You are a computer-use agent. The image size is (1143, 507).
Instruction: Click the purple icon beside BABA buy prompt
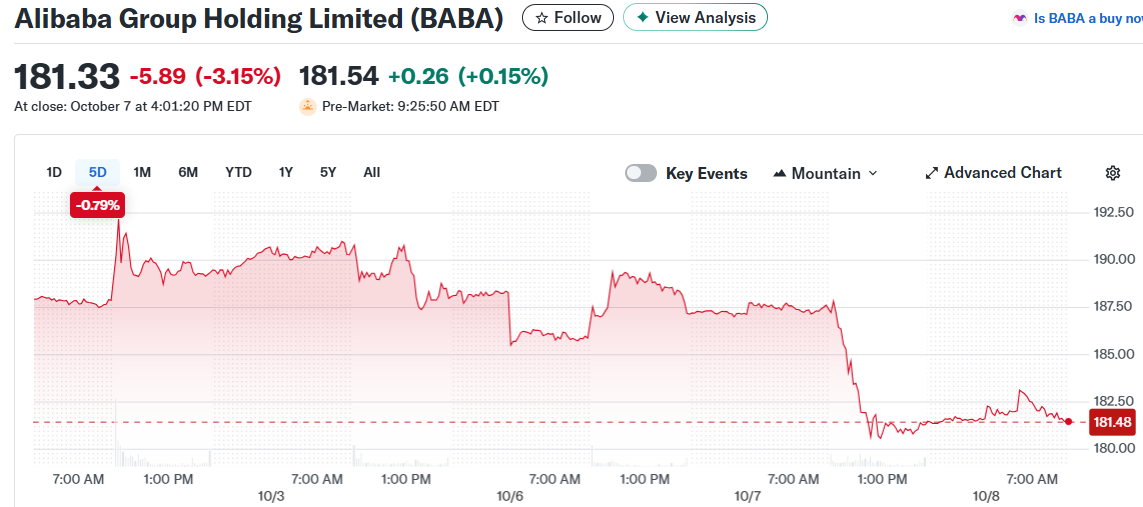[x=1020, y=18]
